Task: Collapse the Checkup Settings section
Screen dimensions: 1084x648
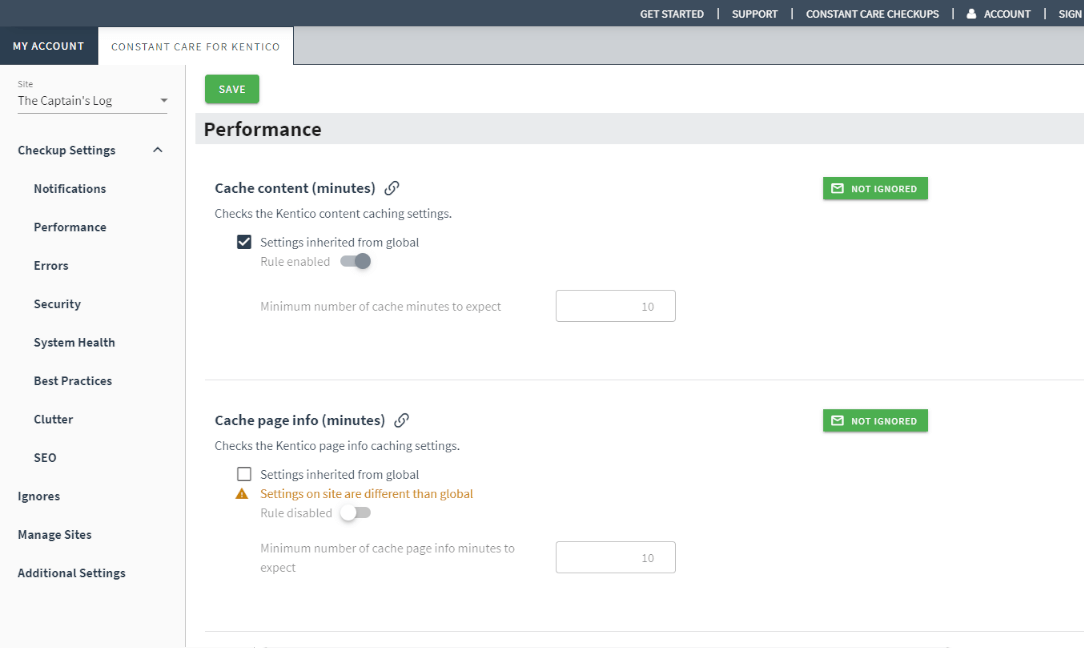Action: [158, 150]
